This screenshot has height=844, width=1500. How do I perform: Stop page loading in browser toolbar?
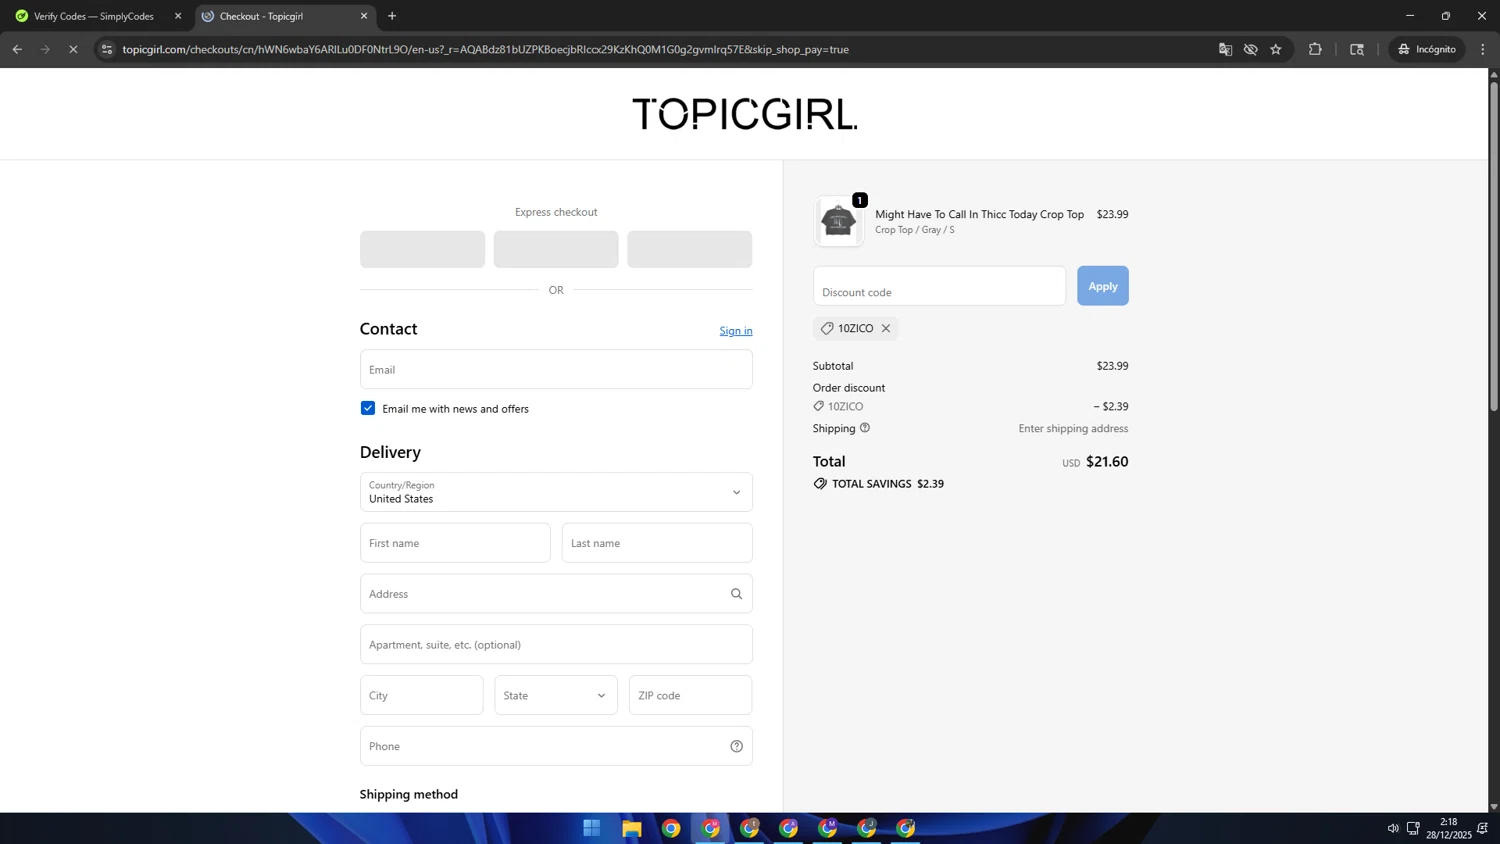pos(73,49)
